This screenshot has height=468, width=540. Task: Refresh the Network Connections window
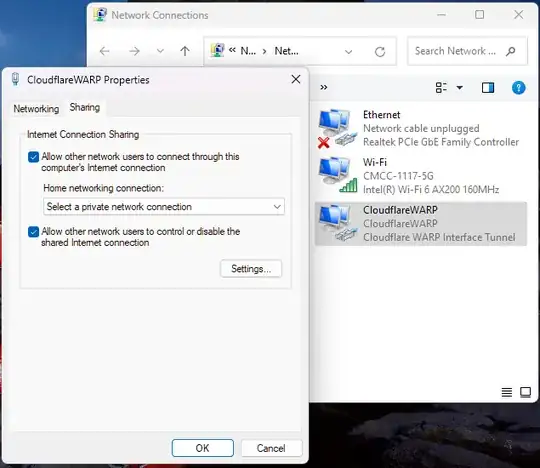[x=380, y=52]
